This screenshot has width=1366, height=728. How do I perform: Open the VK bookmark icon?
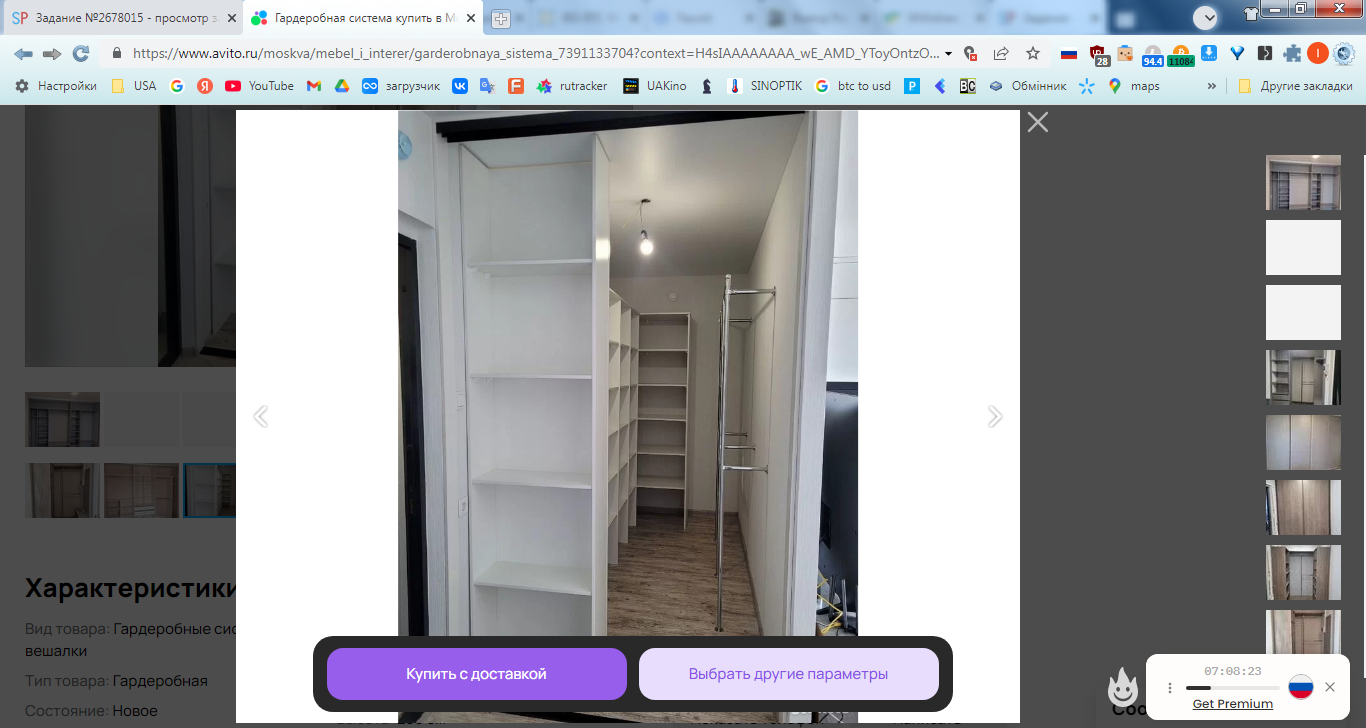(460, 86)
